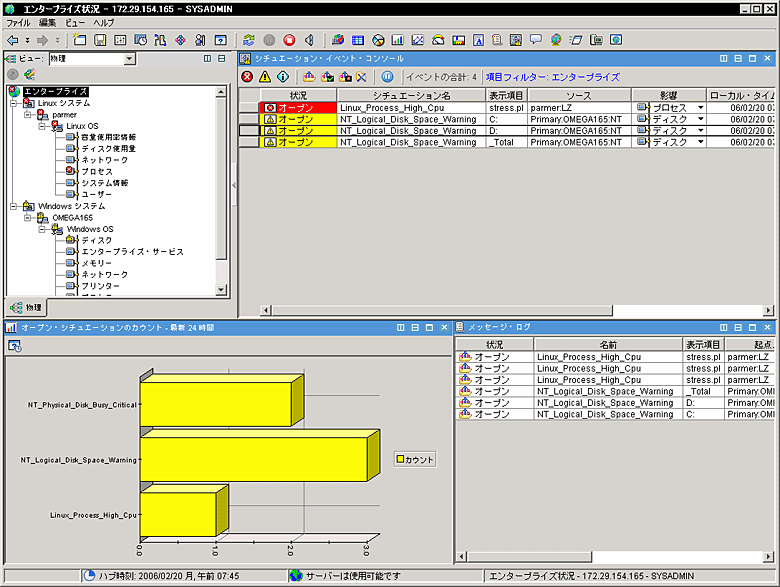Click the シチュエーション名 column header

click(x=412, y=94)
